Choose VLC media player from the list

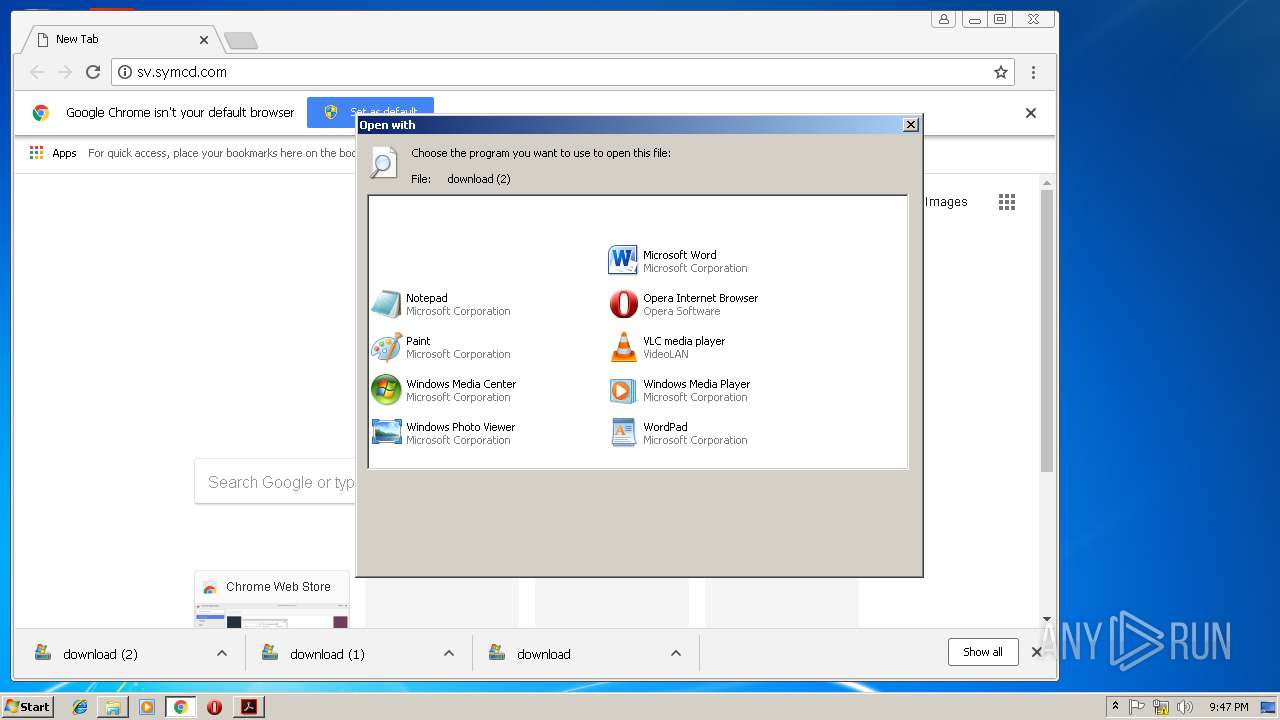click(667, 347)
